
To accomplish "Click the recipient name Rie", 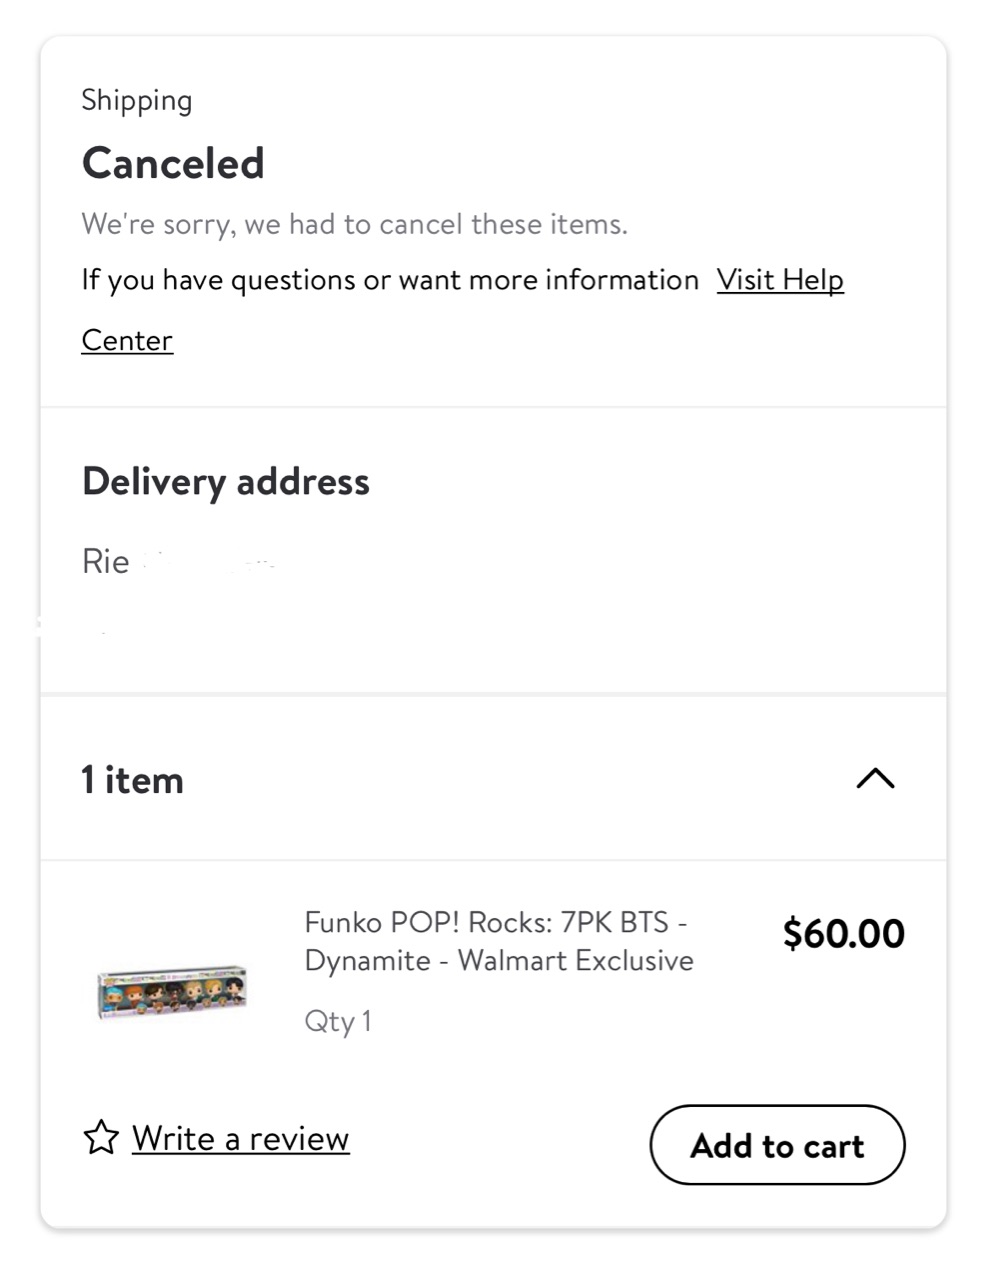I will 105,562.
